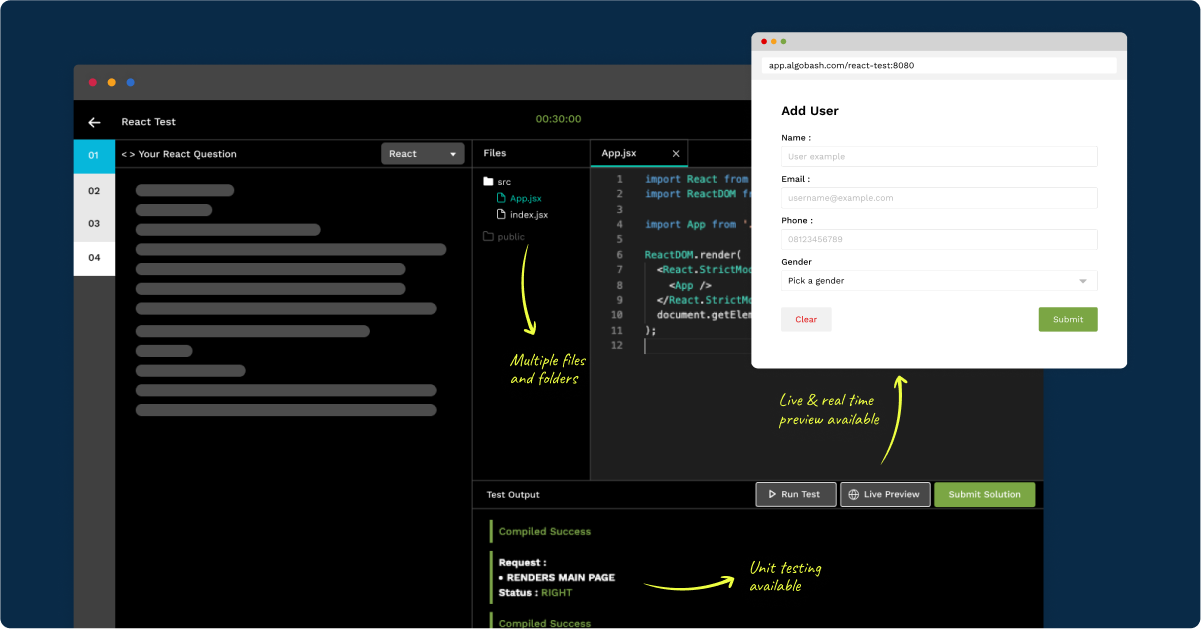1201x629 pixels.
Task: Click Clear on the Add User form
Action: (x=805, y=319)
